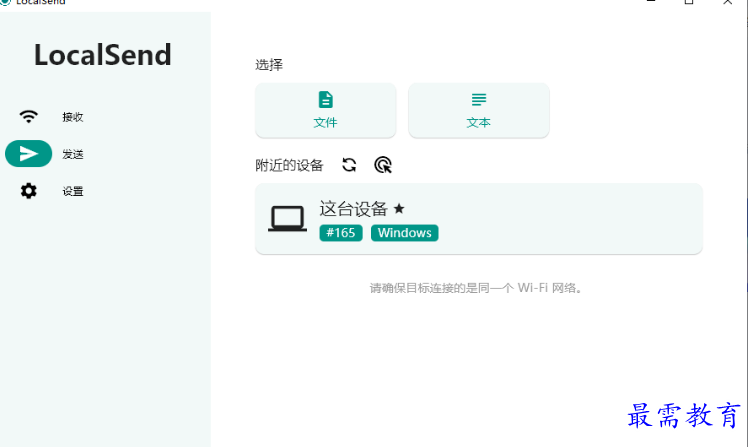Refresh the nearby devices list
The height and width of the screenshot is (447, 749).
(x=349, y=165)
